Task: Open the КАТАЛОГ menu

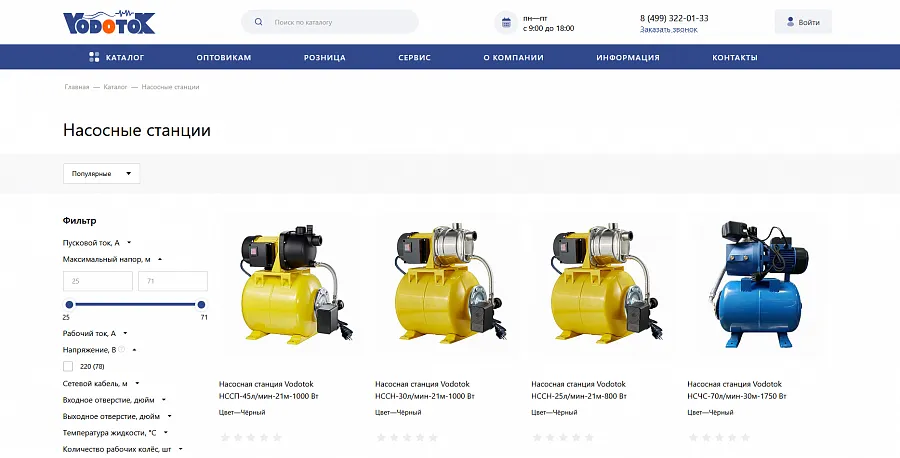Action: [117, 57]
